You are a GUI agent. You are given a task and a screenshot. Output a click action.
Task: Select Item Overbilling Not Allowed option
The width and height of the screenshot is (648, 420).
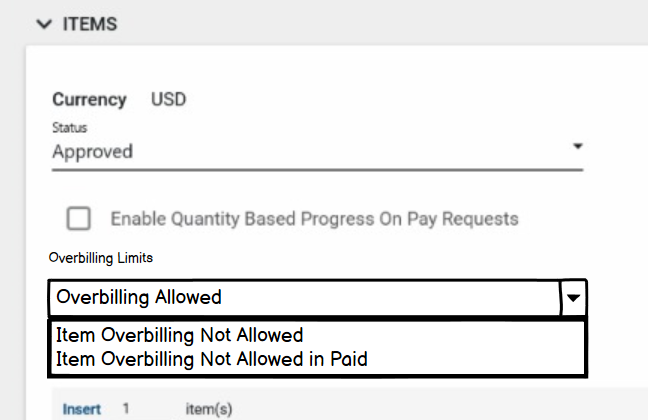click(x=180, y=335)
